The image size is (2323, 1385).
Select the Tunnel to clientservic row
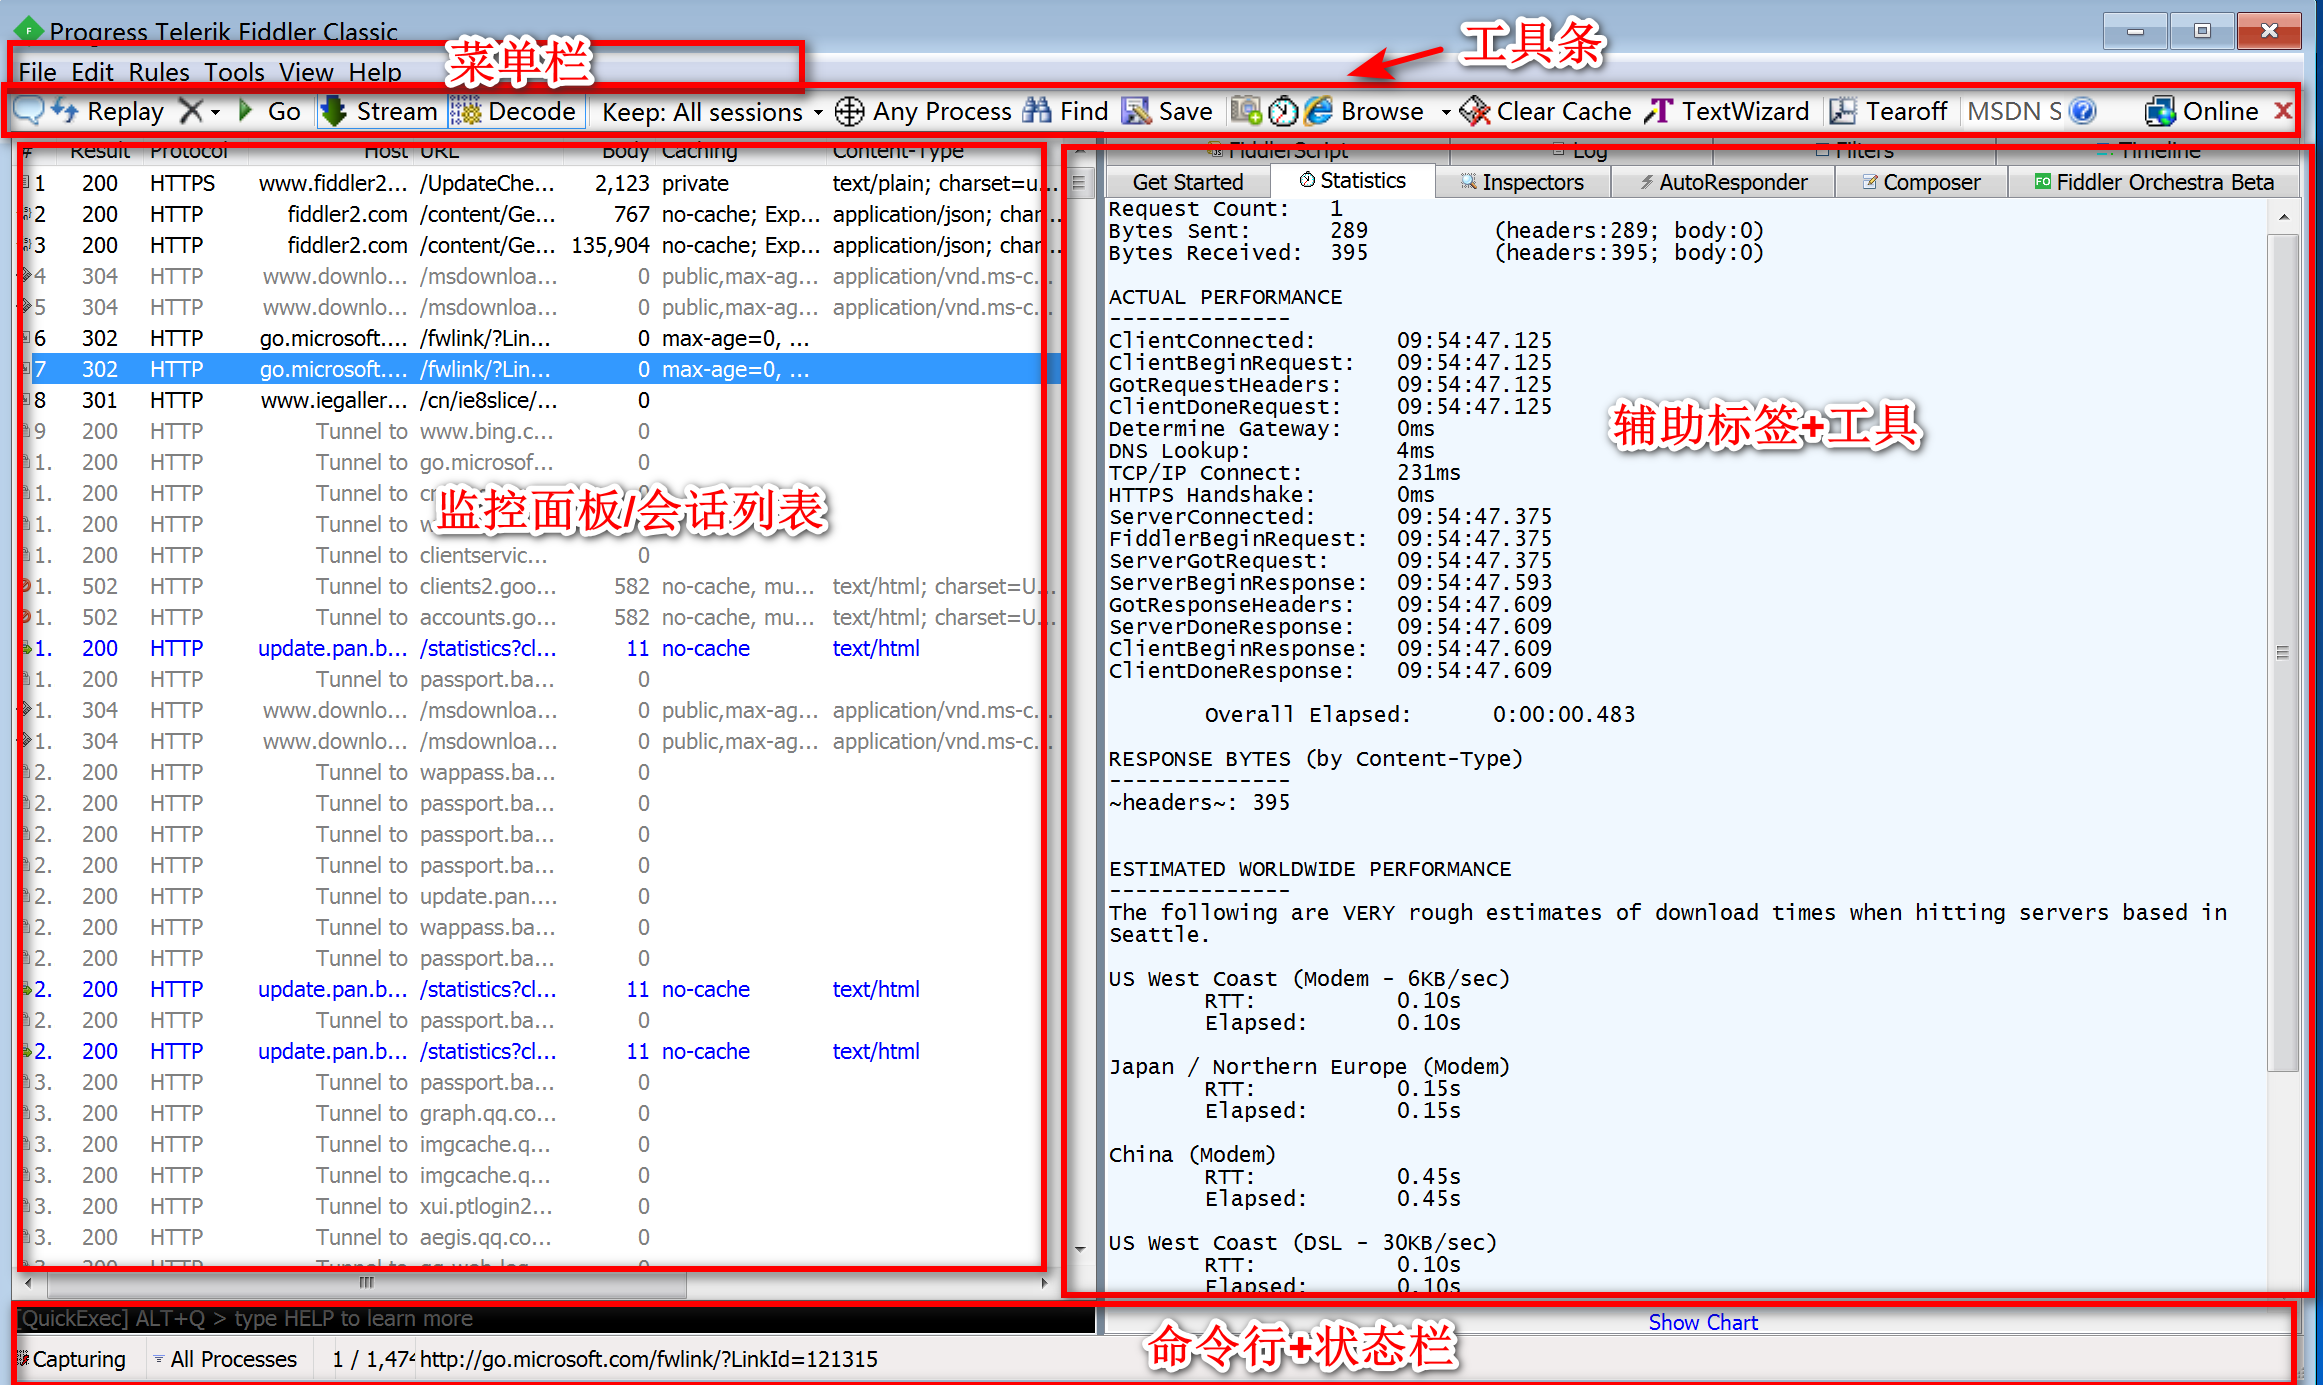540,556
